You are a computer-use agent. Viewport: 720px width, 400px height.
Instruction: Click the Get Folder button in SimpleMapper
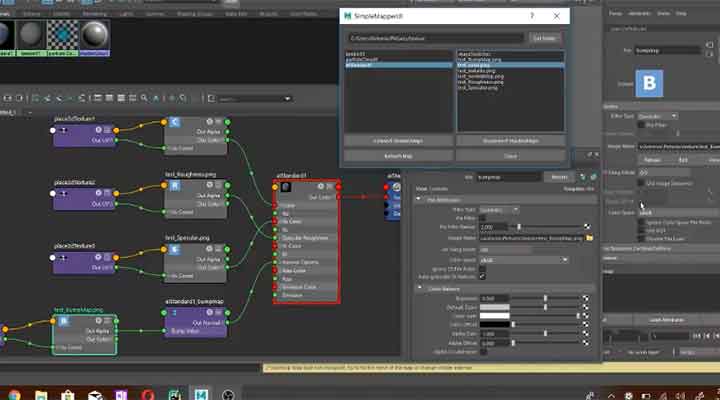pyautogui.click(x=544, y=38)
